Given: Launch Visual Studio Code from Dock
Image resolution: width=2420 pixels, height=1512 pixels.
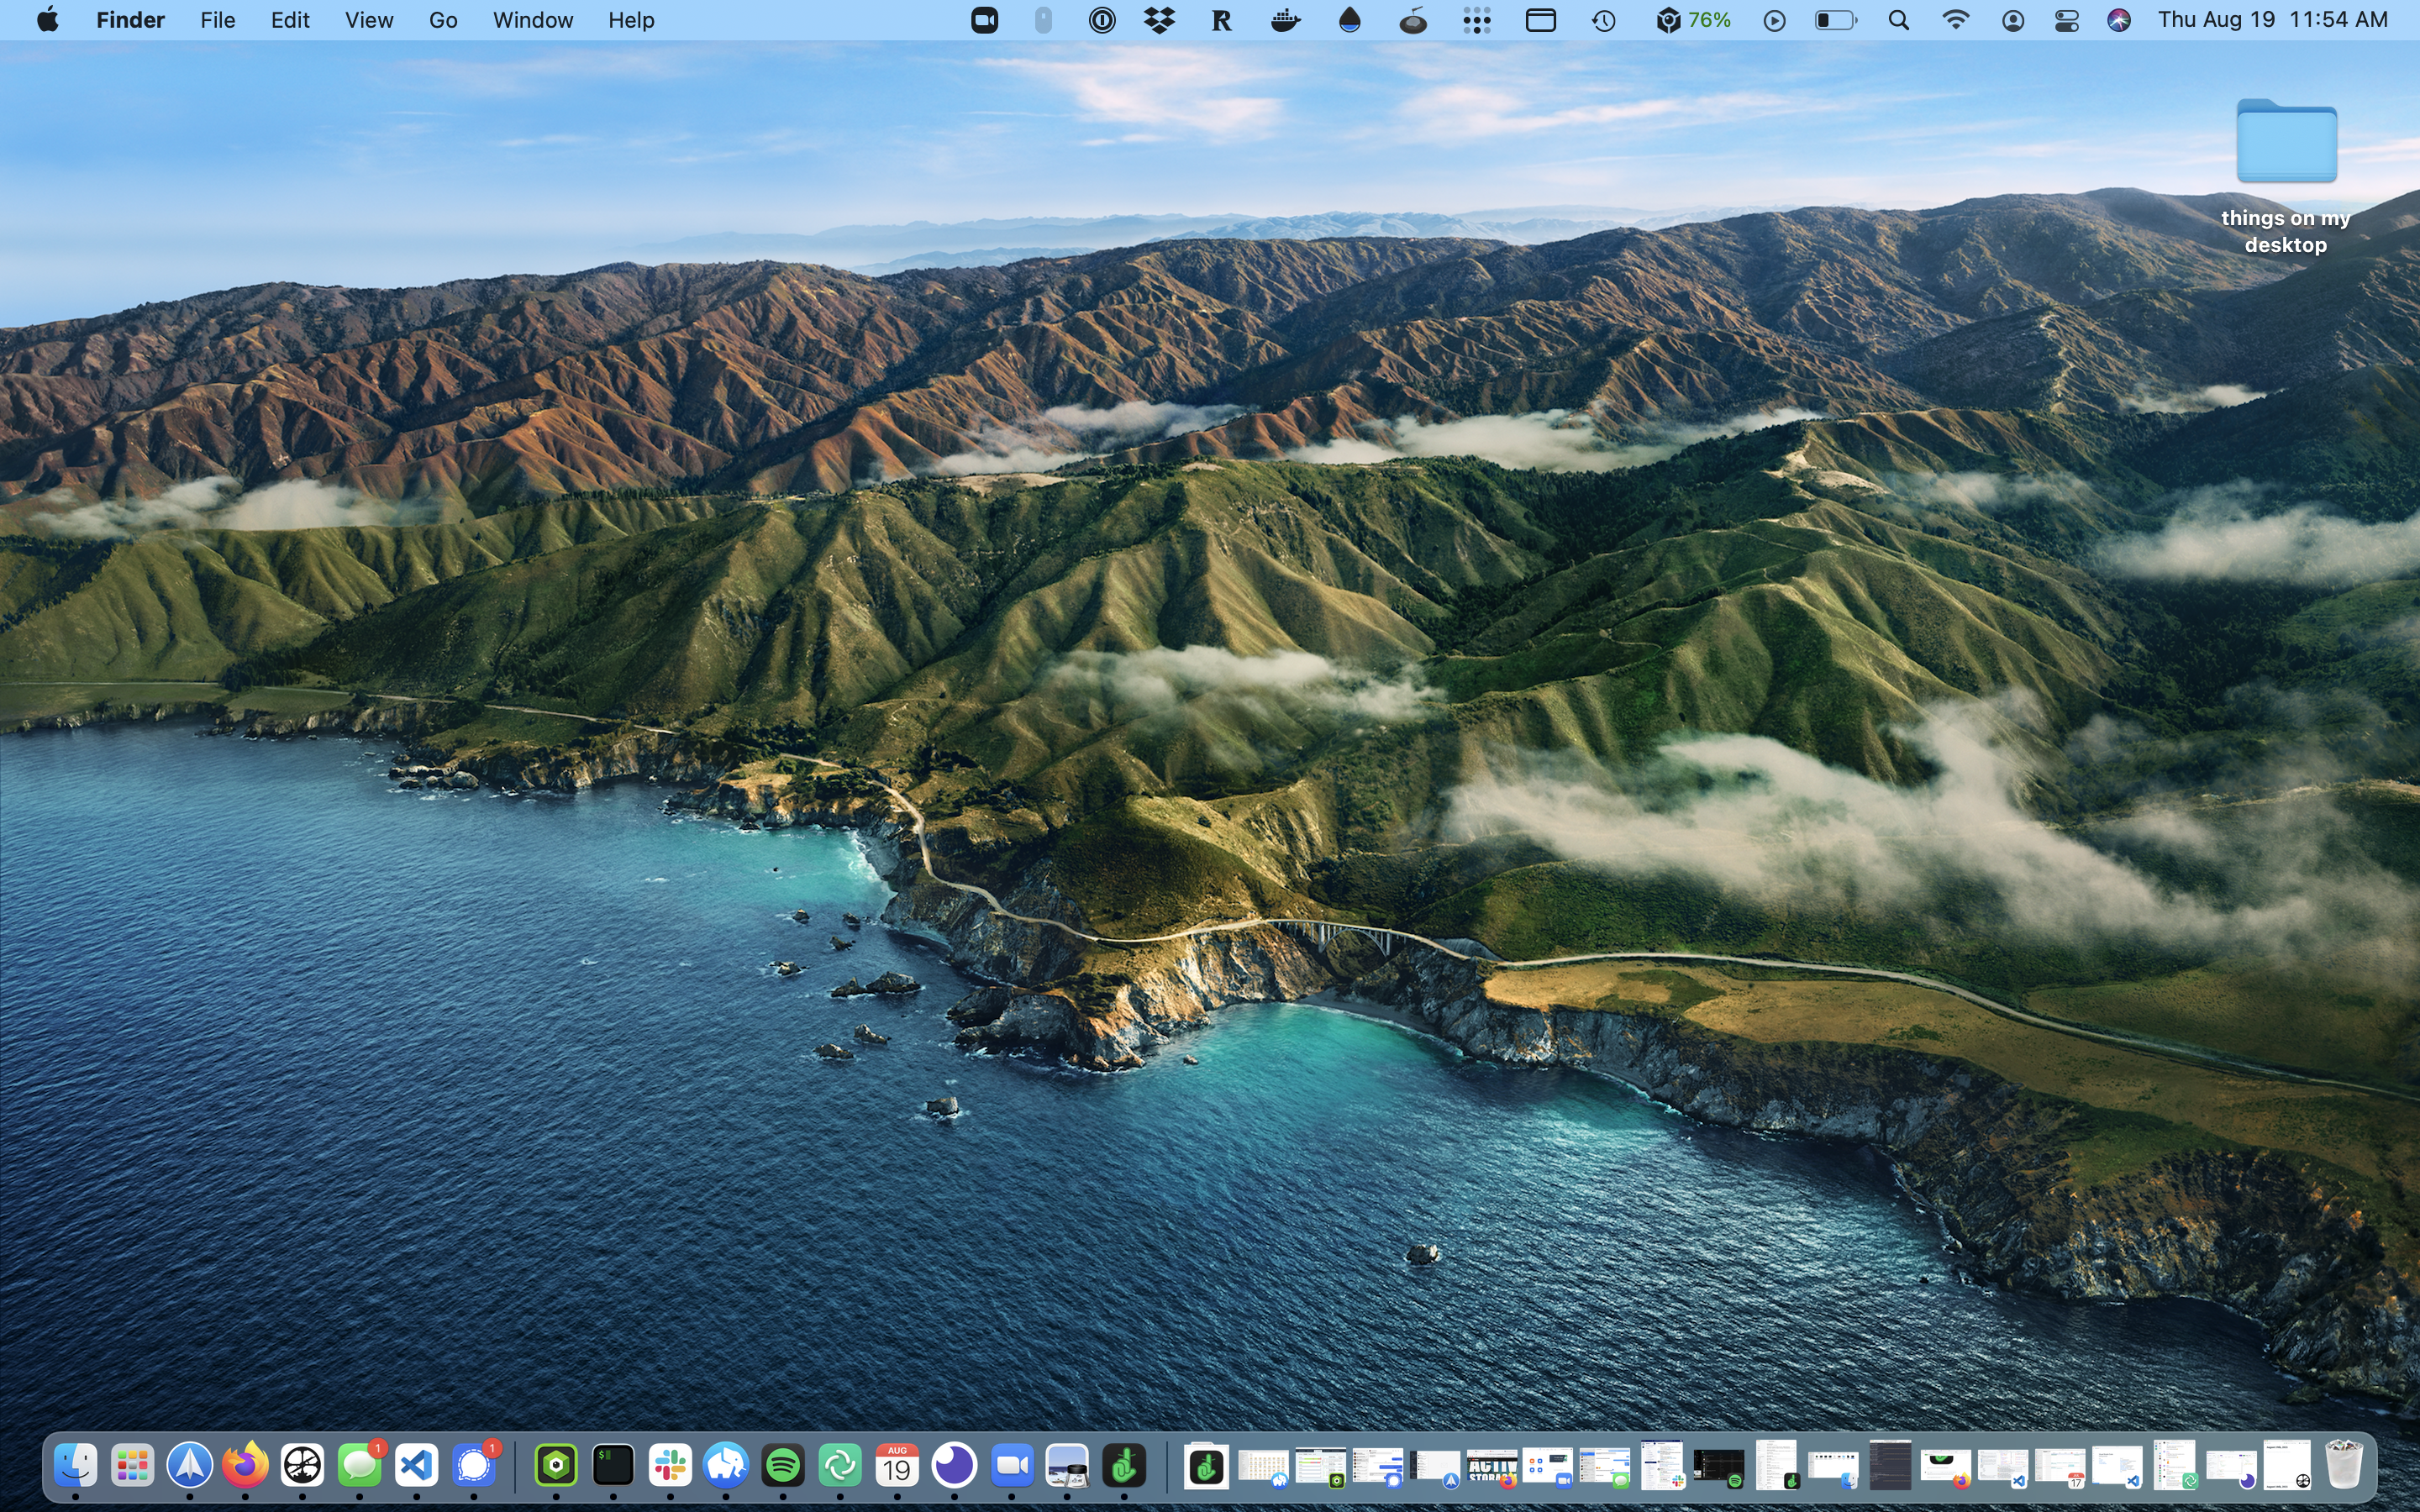Looking at the screenshot, I should [x=417, y=1466].
